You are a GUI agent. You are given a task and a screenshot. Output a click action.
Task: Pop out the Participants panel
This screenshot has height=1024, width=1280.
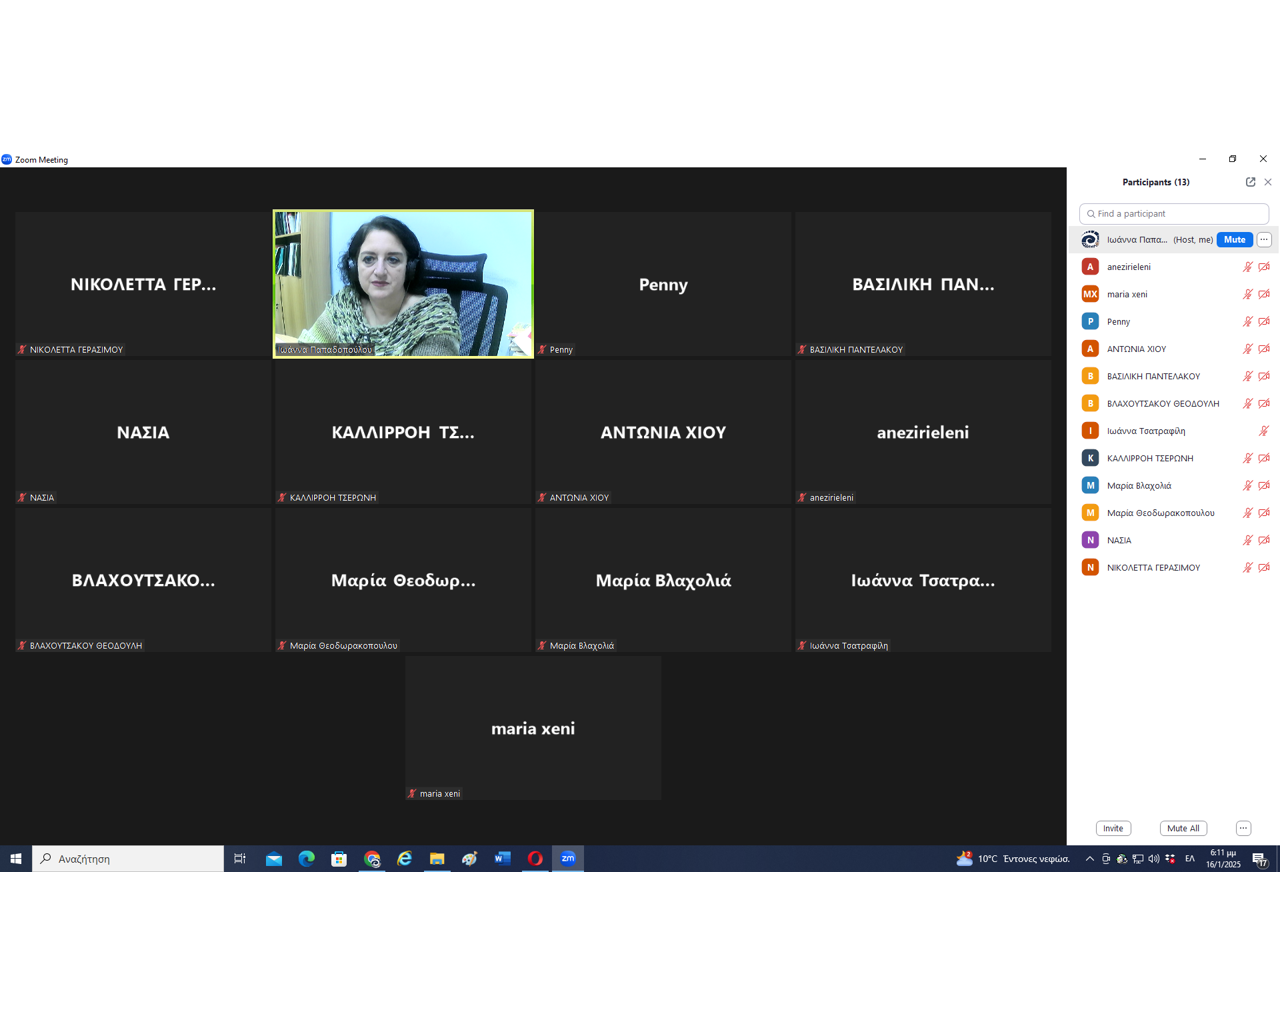[x=1250, y=182]
